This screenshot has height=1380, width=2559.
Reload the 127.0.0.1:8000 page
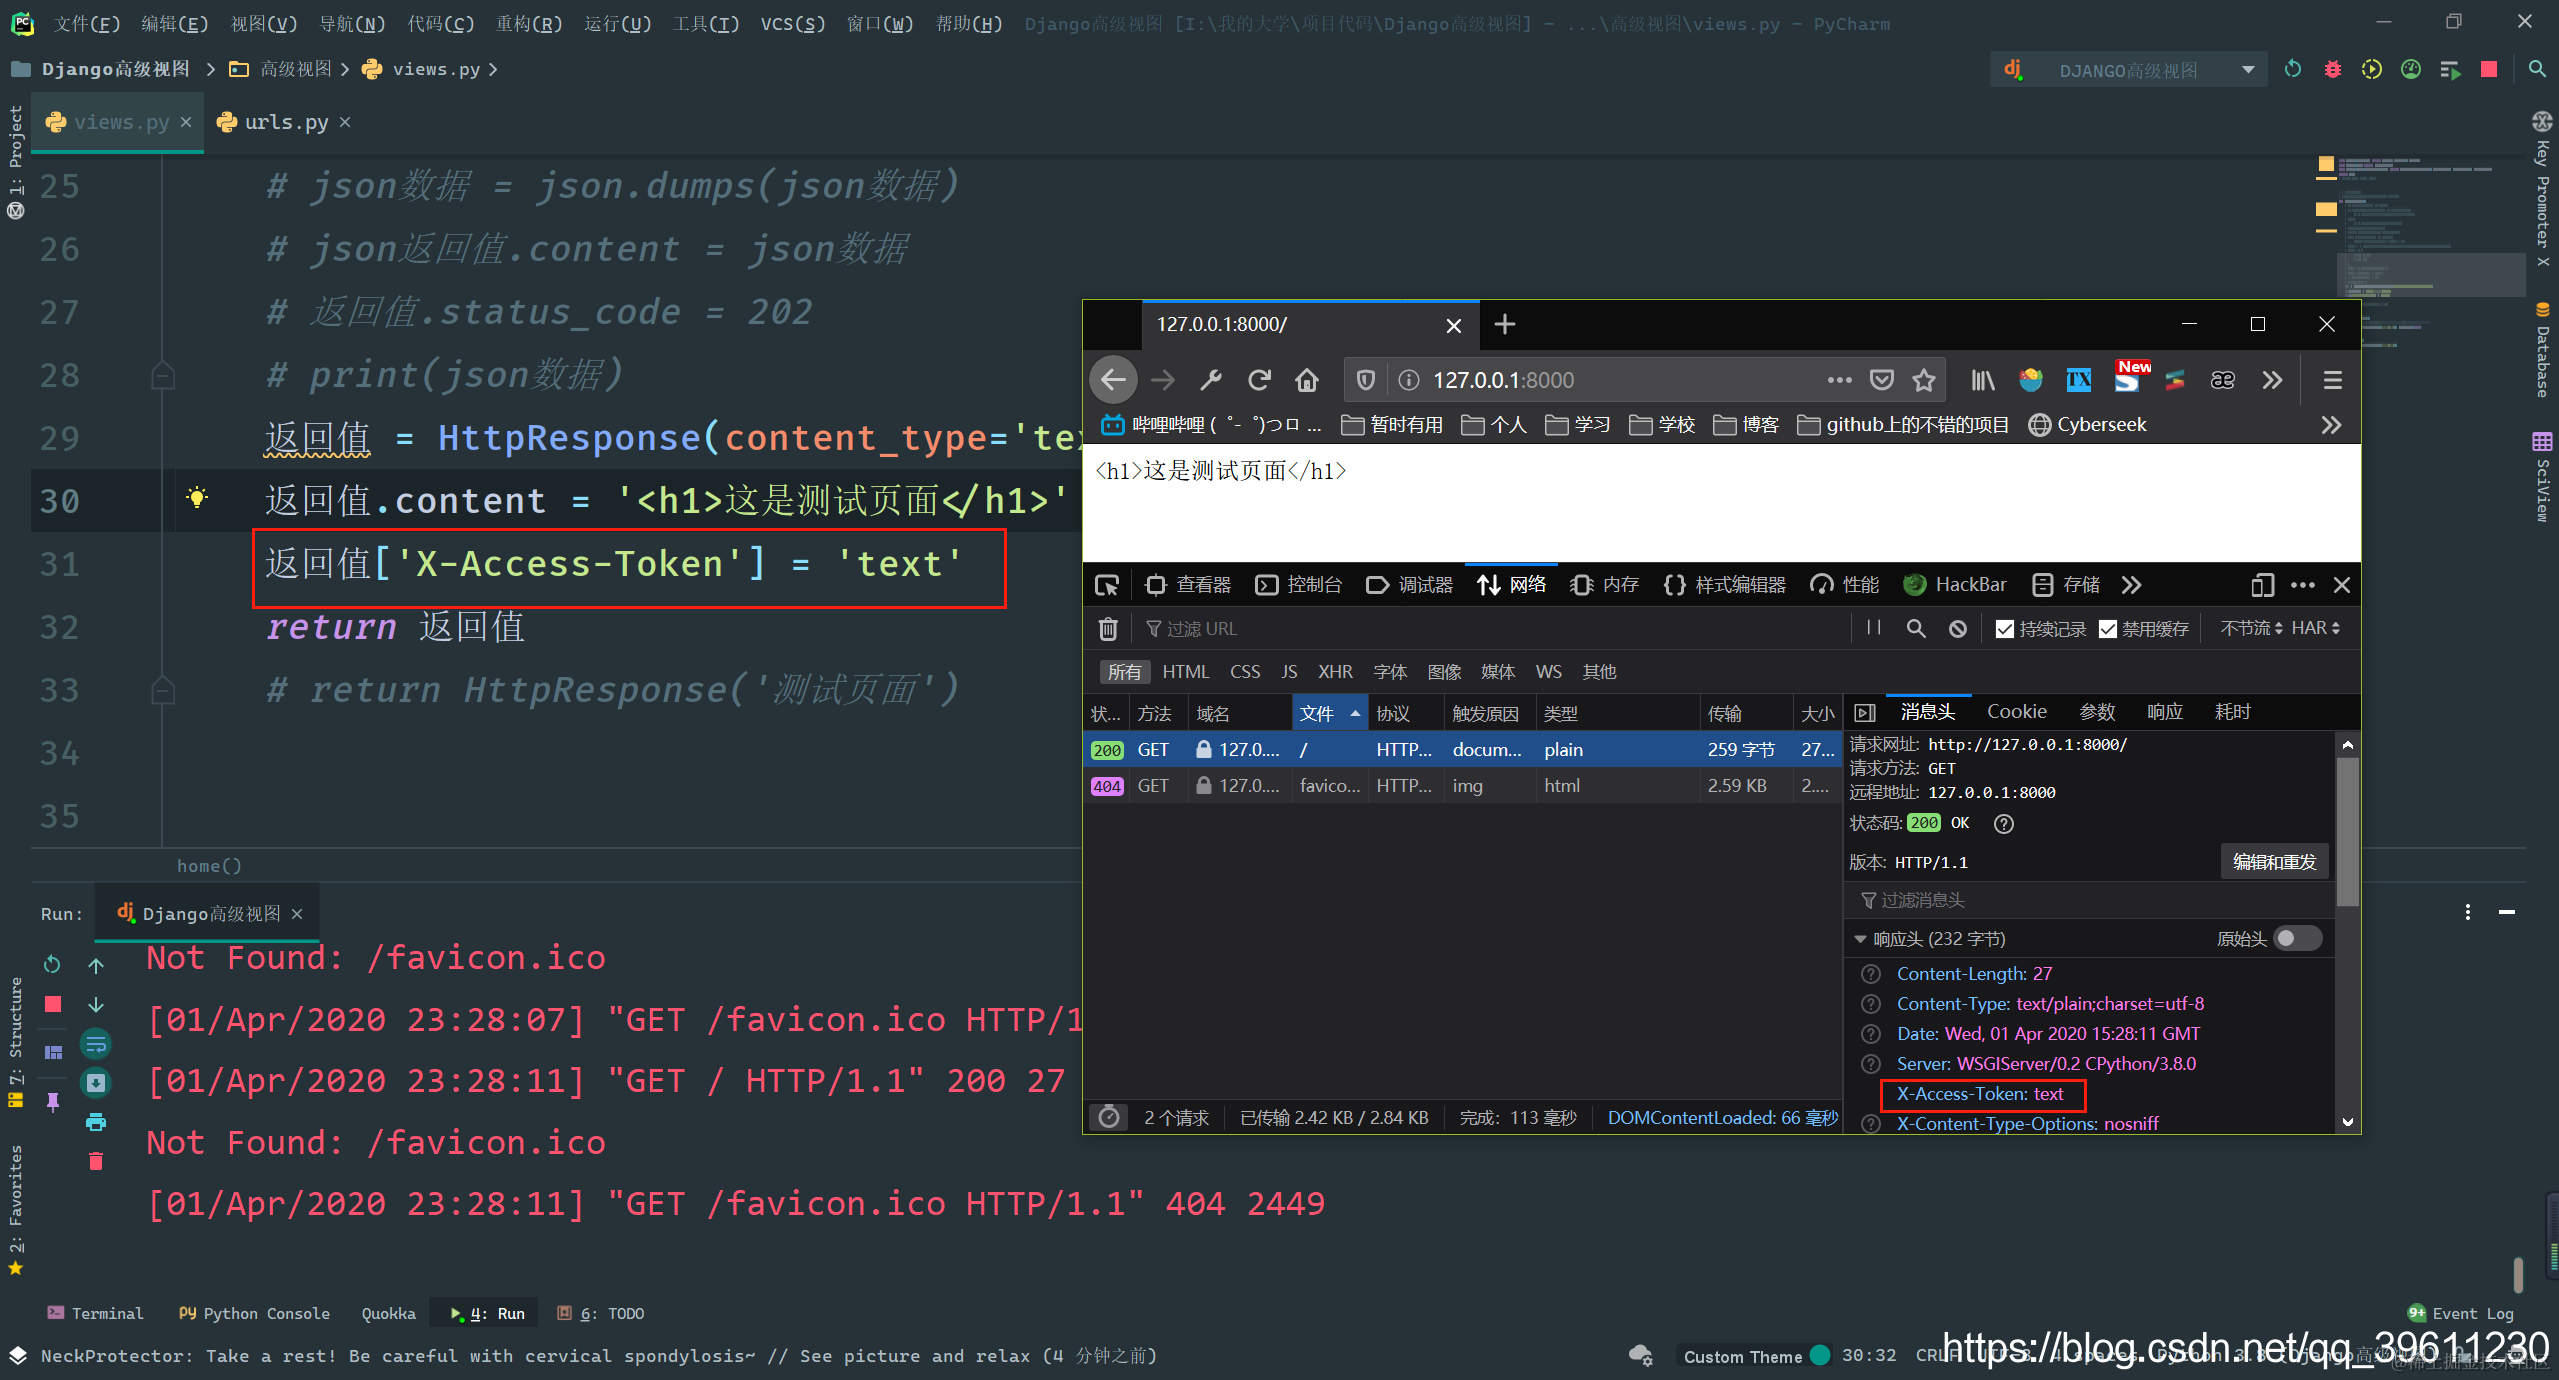tap(1259, 380)
